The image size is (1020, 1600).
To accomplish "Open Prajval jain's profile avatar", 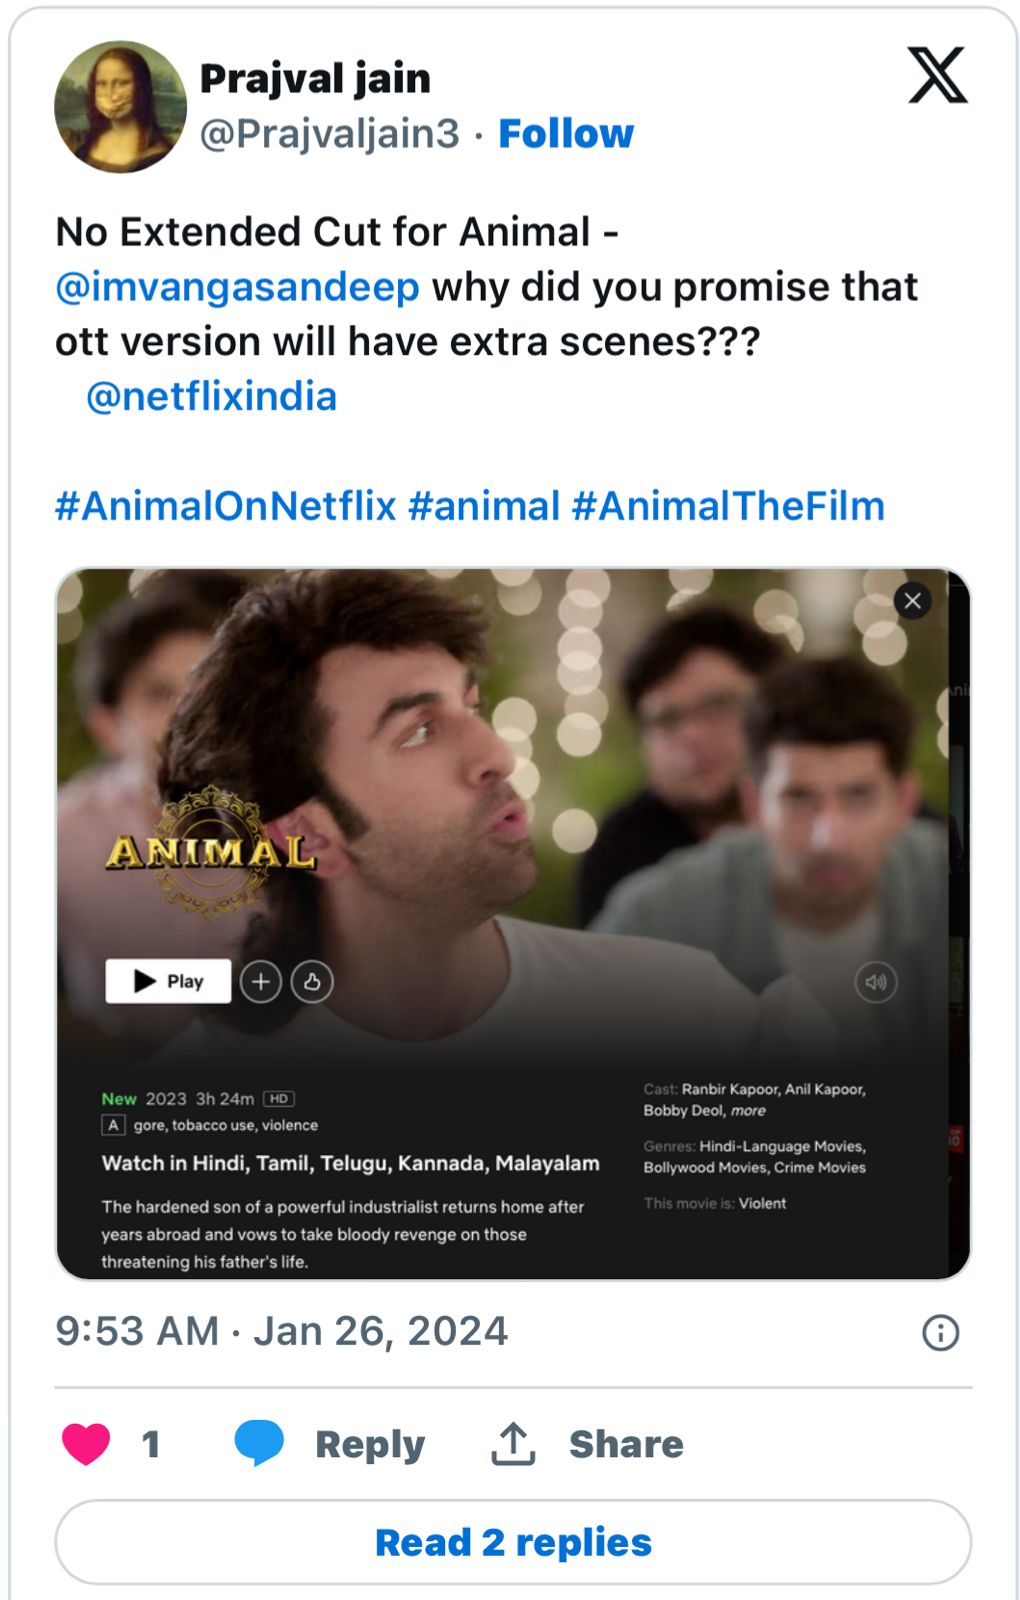I will [x=120, y=106].
